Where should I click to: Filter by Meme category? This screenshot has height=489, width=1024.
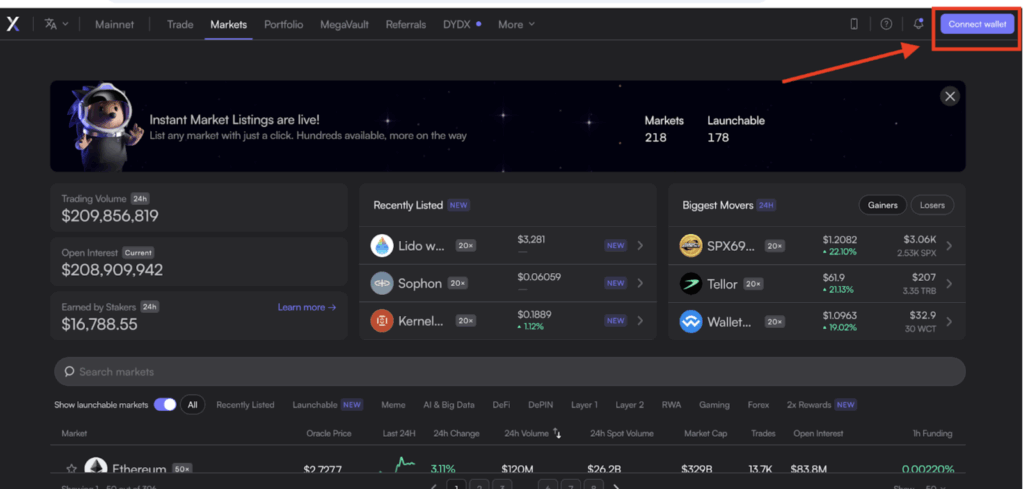[x=393, y=405]
